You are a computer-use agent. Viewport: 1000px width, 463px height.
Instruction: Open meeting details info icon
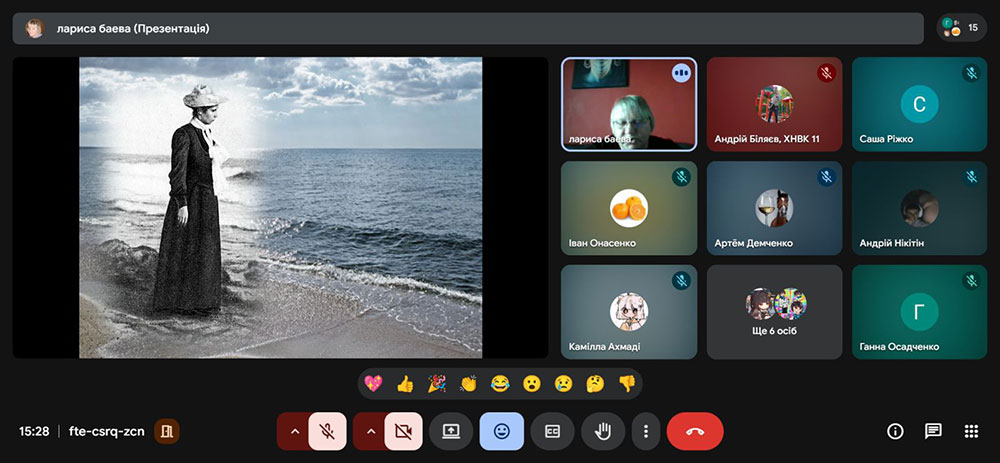pyautogui.click(x=895, y=431)
